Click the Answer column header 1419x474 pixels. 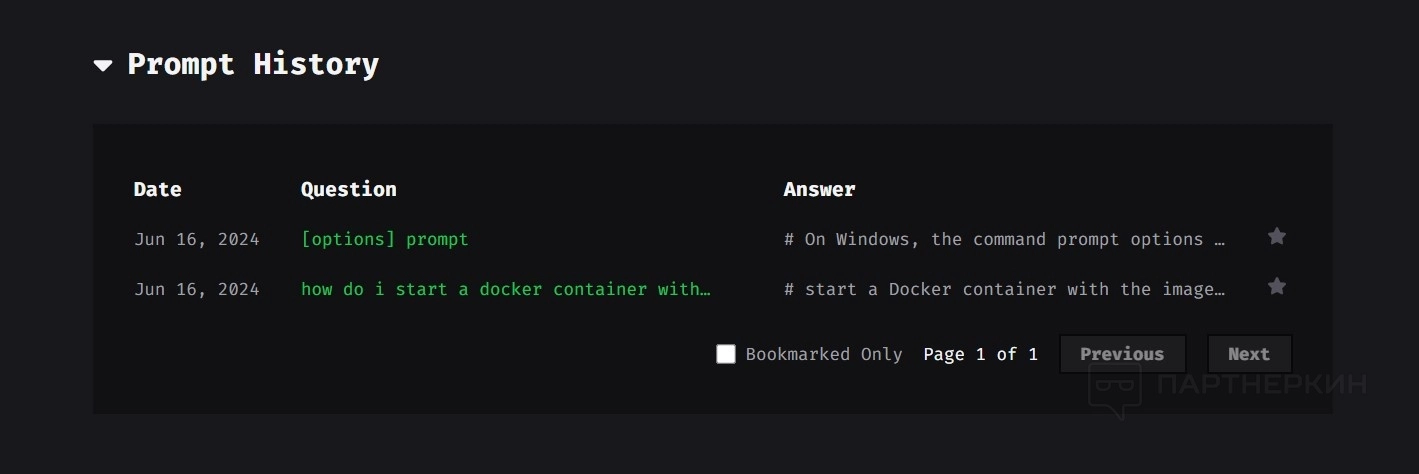pyautogui.click(x=819, y=189)
